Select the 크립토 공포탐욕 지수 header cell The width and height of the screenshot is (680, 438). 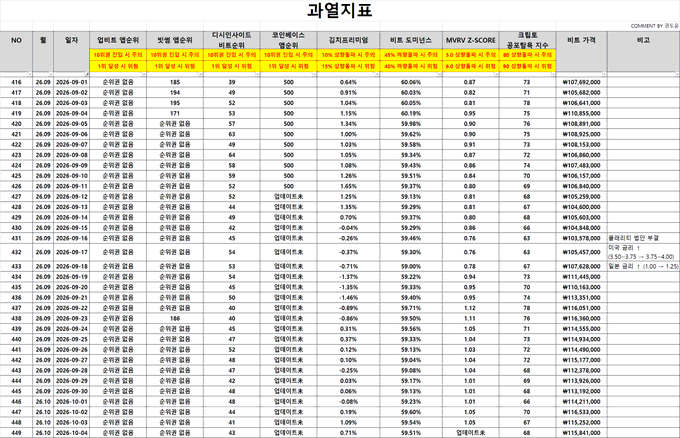point(527,40)
